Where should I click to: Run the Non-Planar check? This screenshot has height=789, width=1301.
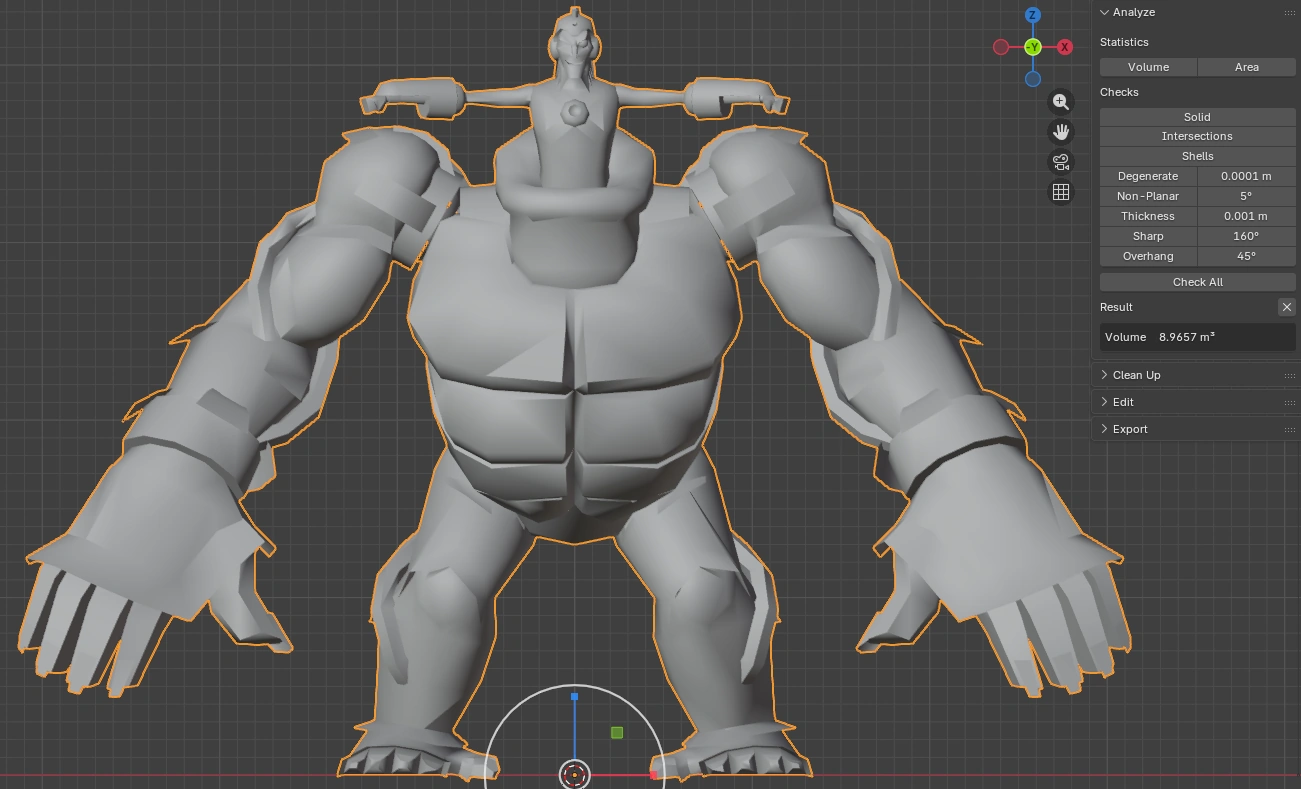[1148, 196]
